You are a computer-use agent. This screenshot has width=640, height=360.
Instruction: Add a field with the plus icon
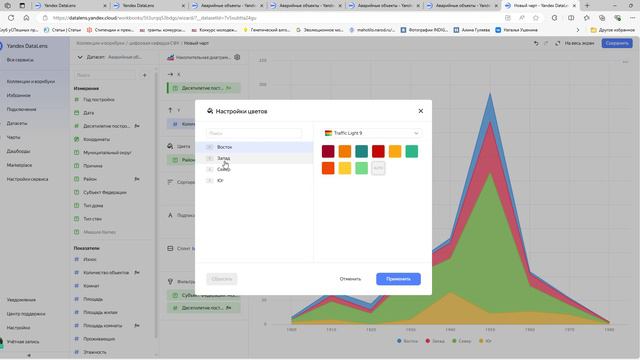[144, 75]
